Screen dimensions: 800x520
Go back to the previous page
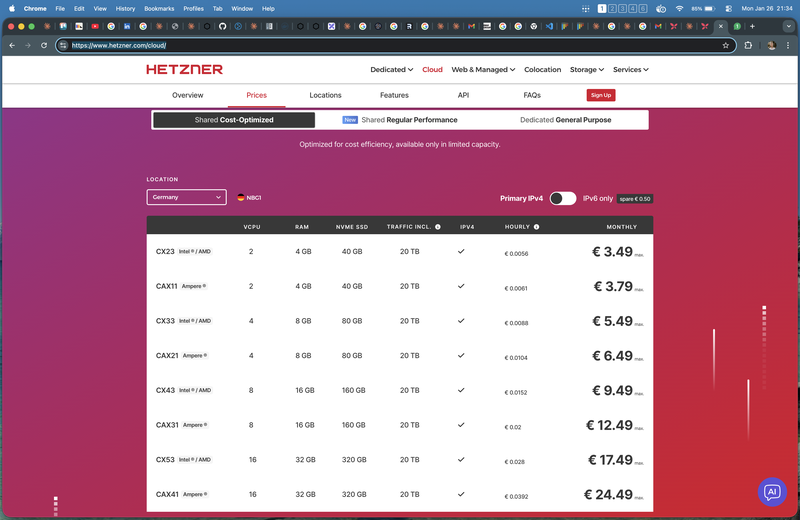click(x=12, y=45)
